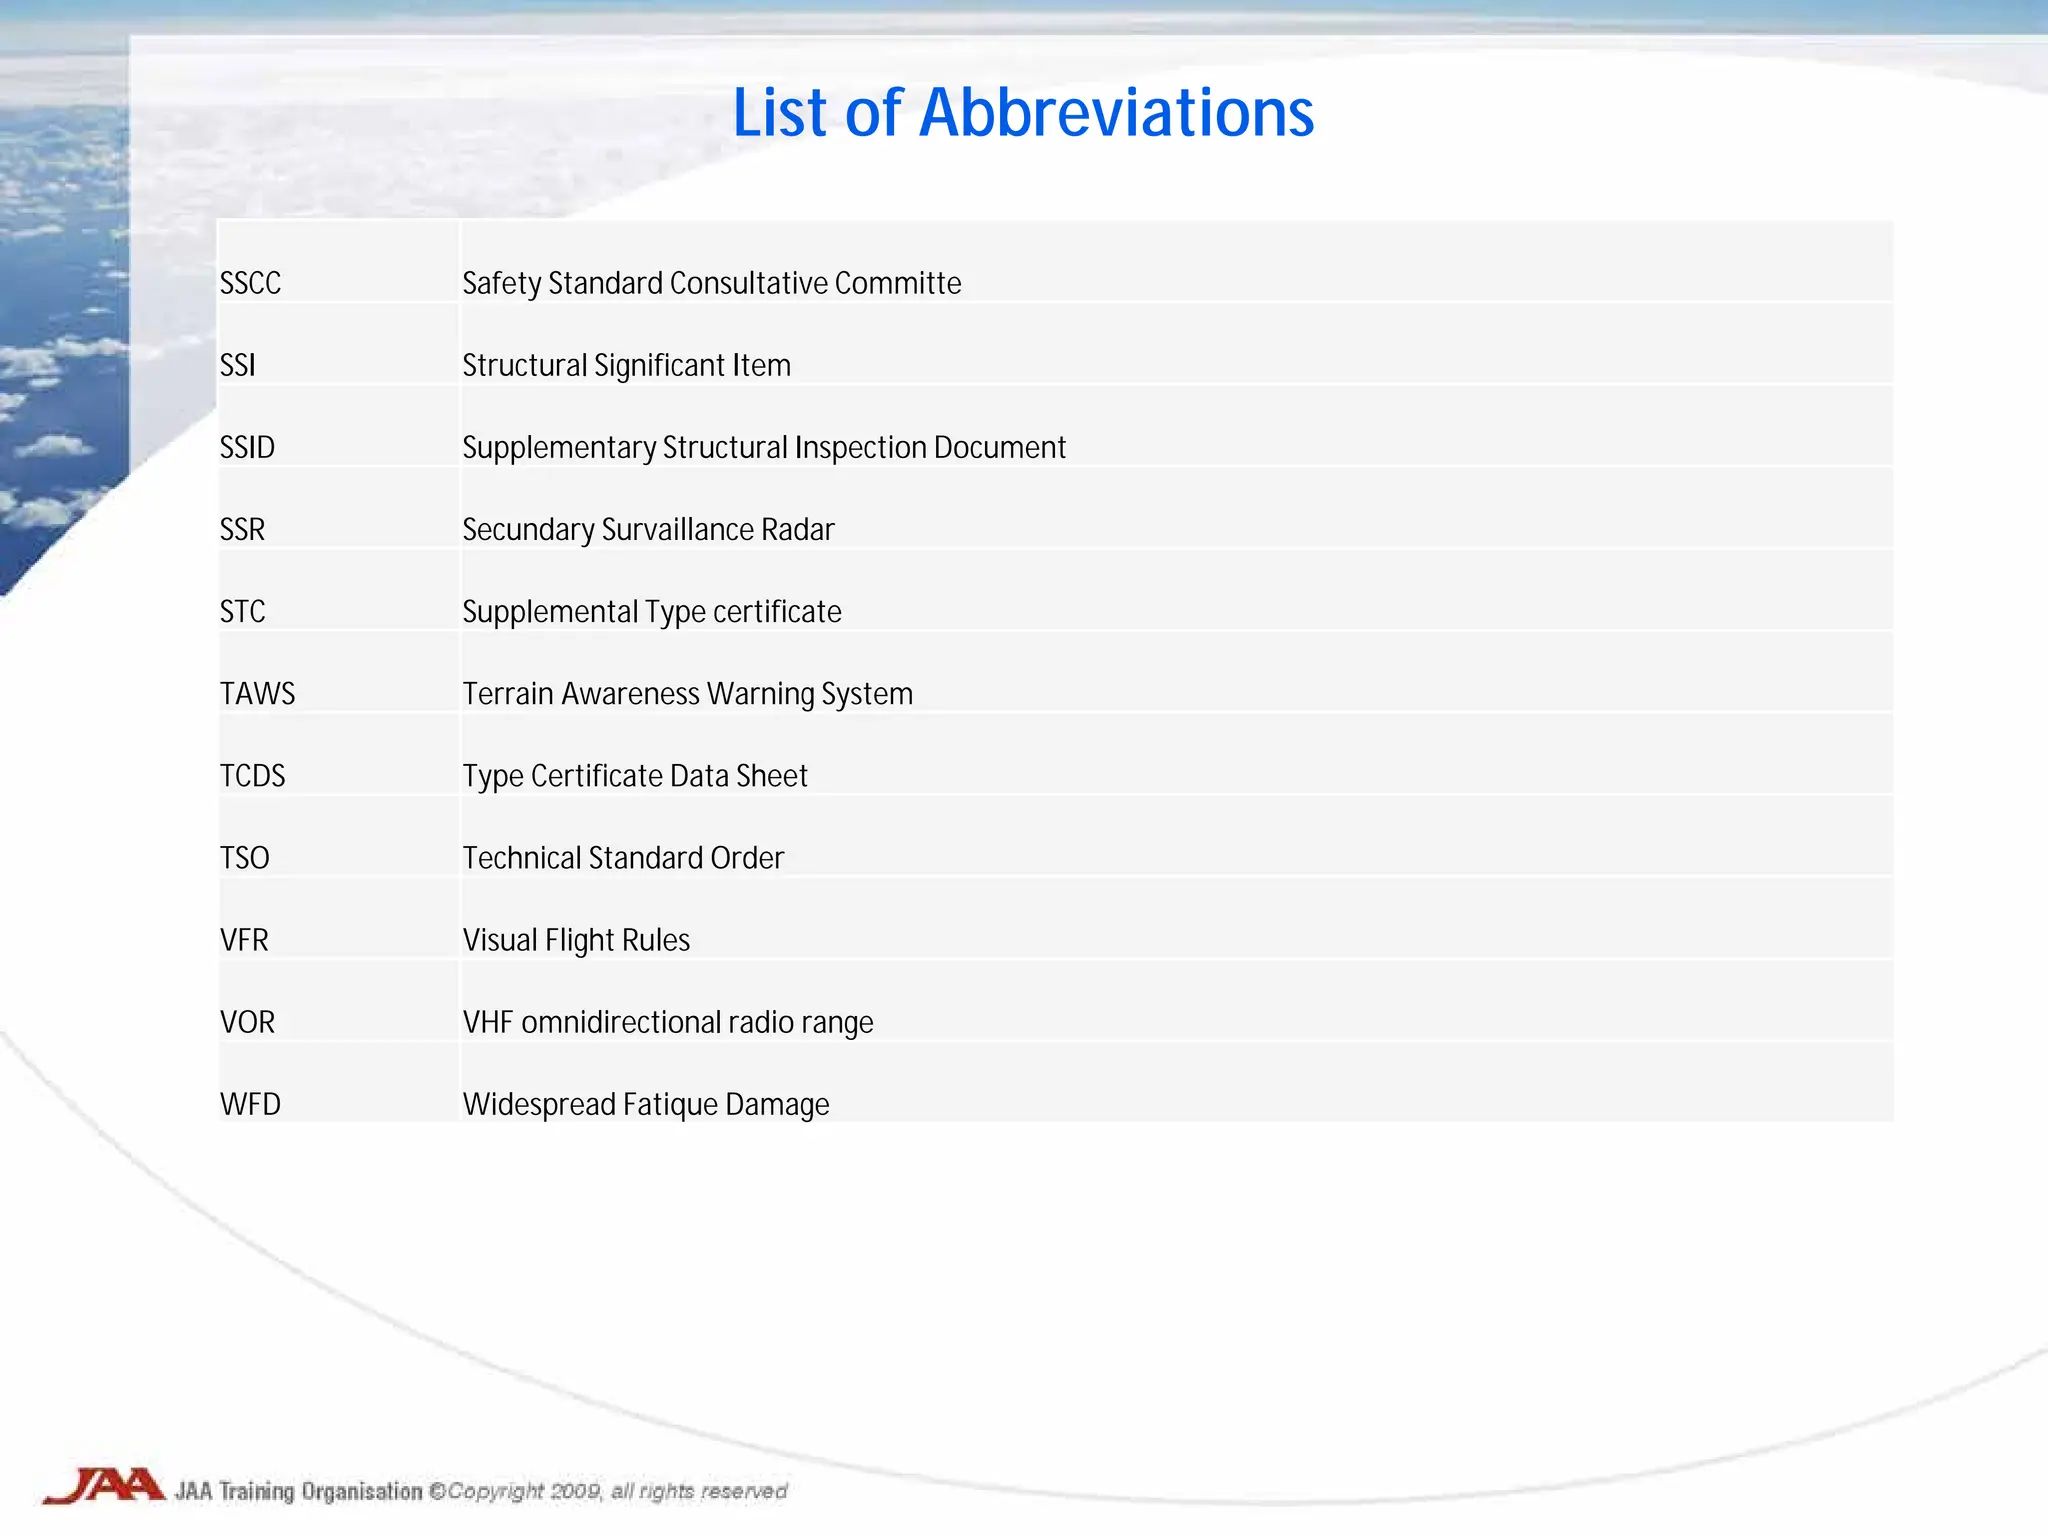Viewport: 2048px width, 1536px height.
Task: Click the VOR abbreviation cell
Action: [338, 1001]
